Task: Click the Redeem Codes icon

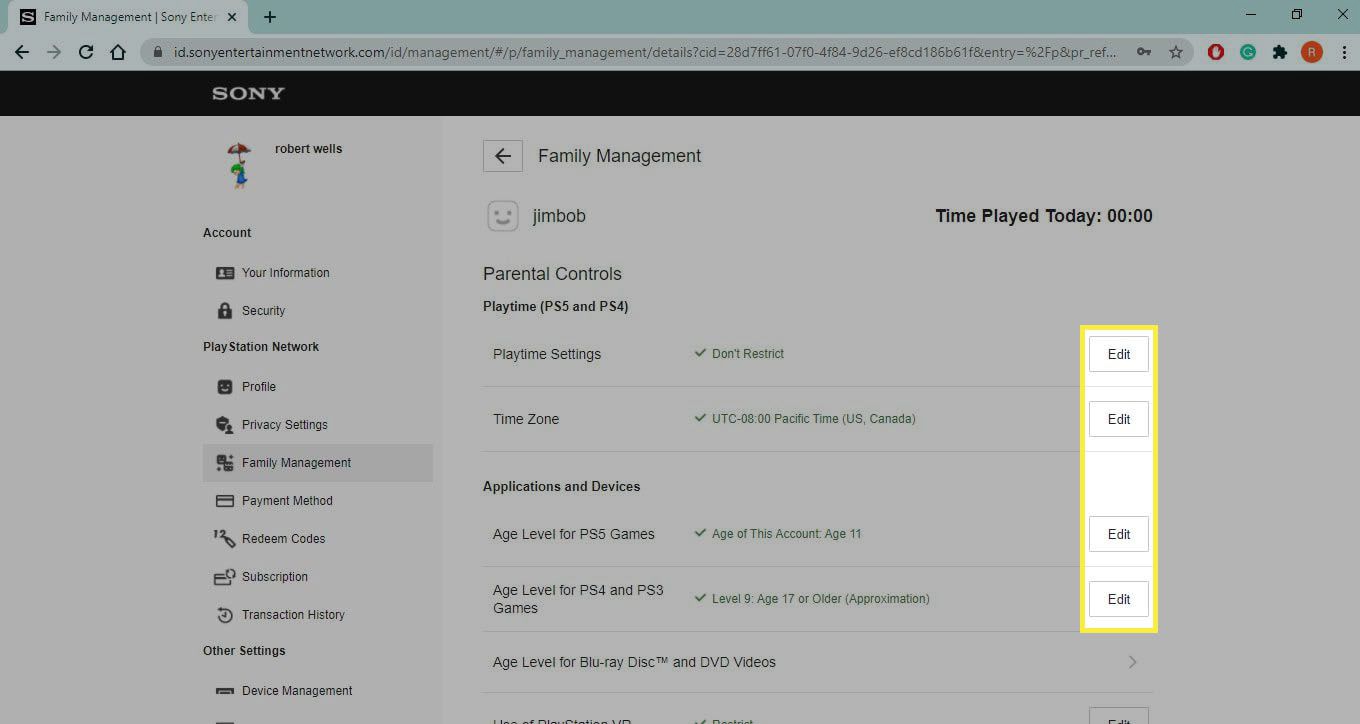Action: [x=225, y=539]
